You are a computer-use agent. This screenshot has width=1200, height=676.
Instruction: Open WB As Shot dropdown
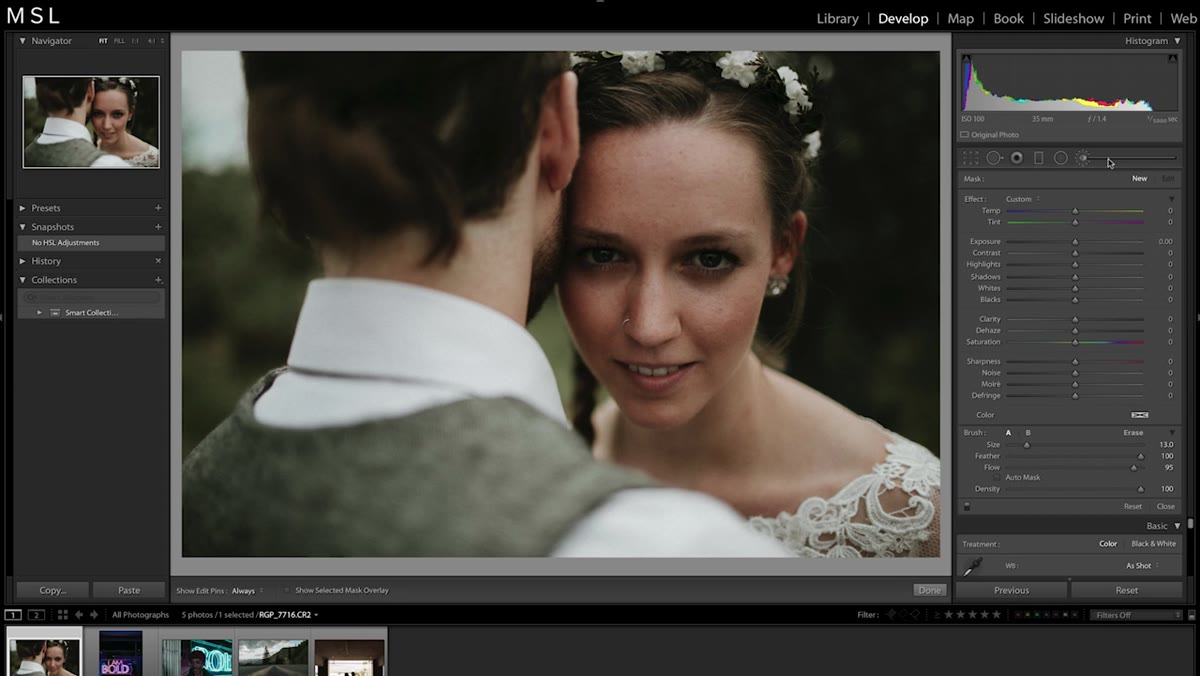pyautogui.click(x=1142, y=566)
